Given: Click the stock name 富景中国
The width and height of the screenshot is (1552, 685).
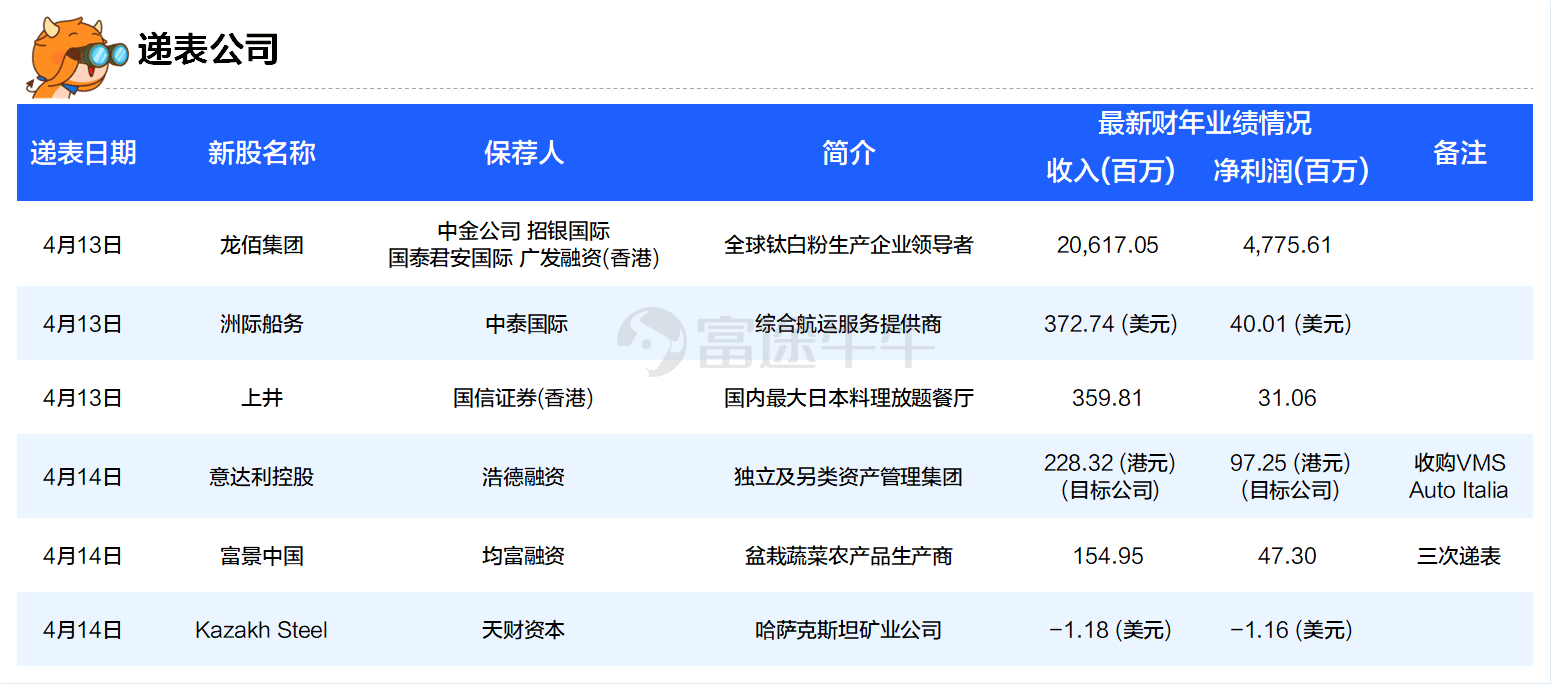Looking at the screenshot, I should (x=262, y=556).
